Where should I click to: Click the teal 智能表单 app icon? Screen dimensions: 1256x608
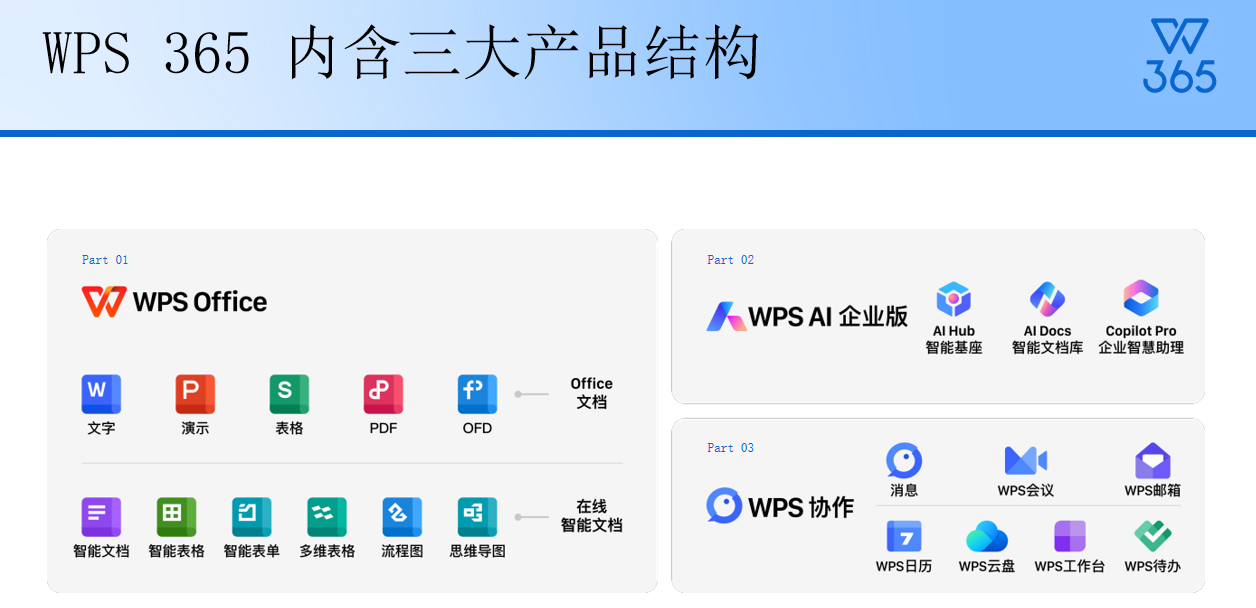point(251,517)
